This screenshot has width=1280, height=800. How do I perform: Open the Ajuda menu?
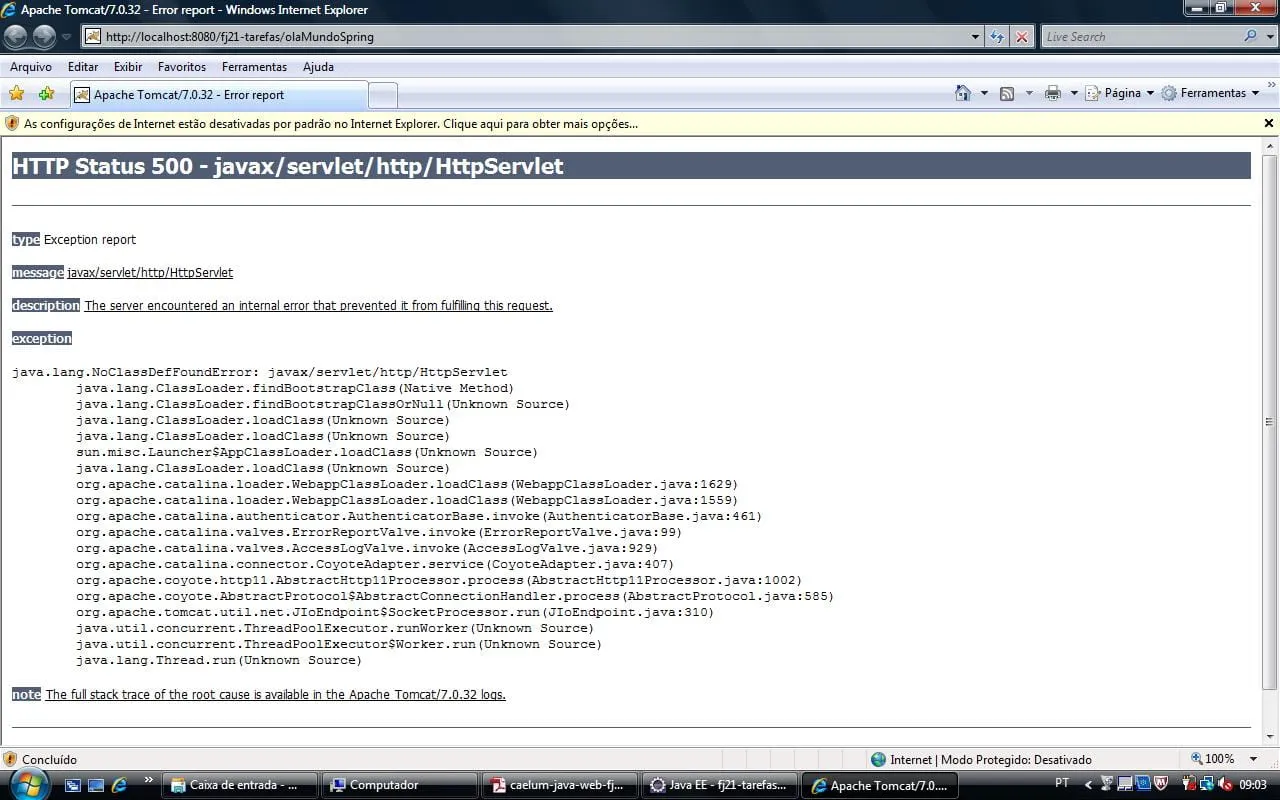[318, 67]
